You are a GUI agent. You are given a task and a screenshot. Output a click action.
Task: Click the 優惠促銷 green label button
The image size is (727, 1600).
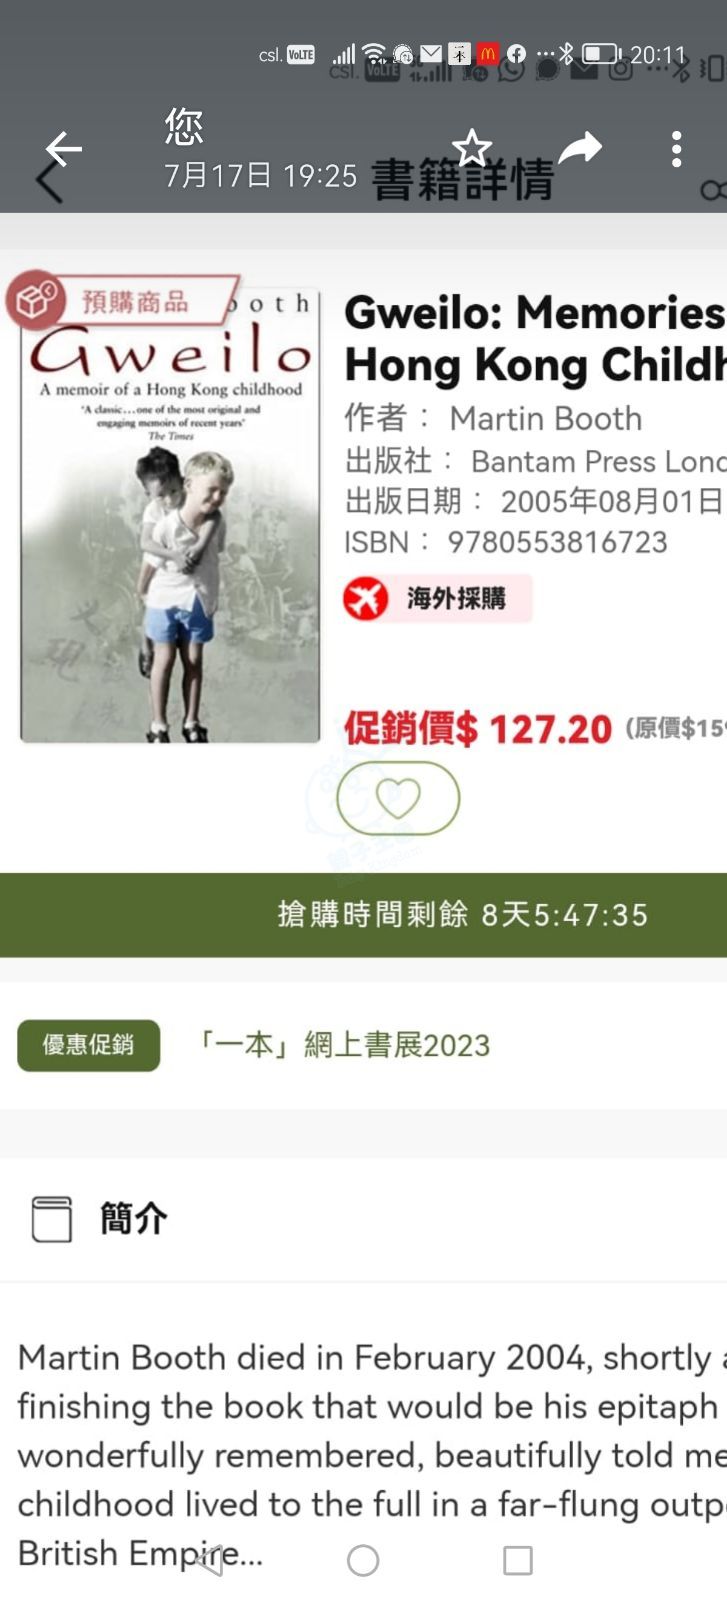pyautogui.click(x=88, y=1045)
